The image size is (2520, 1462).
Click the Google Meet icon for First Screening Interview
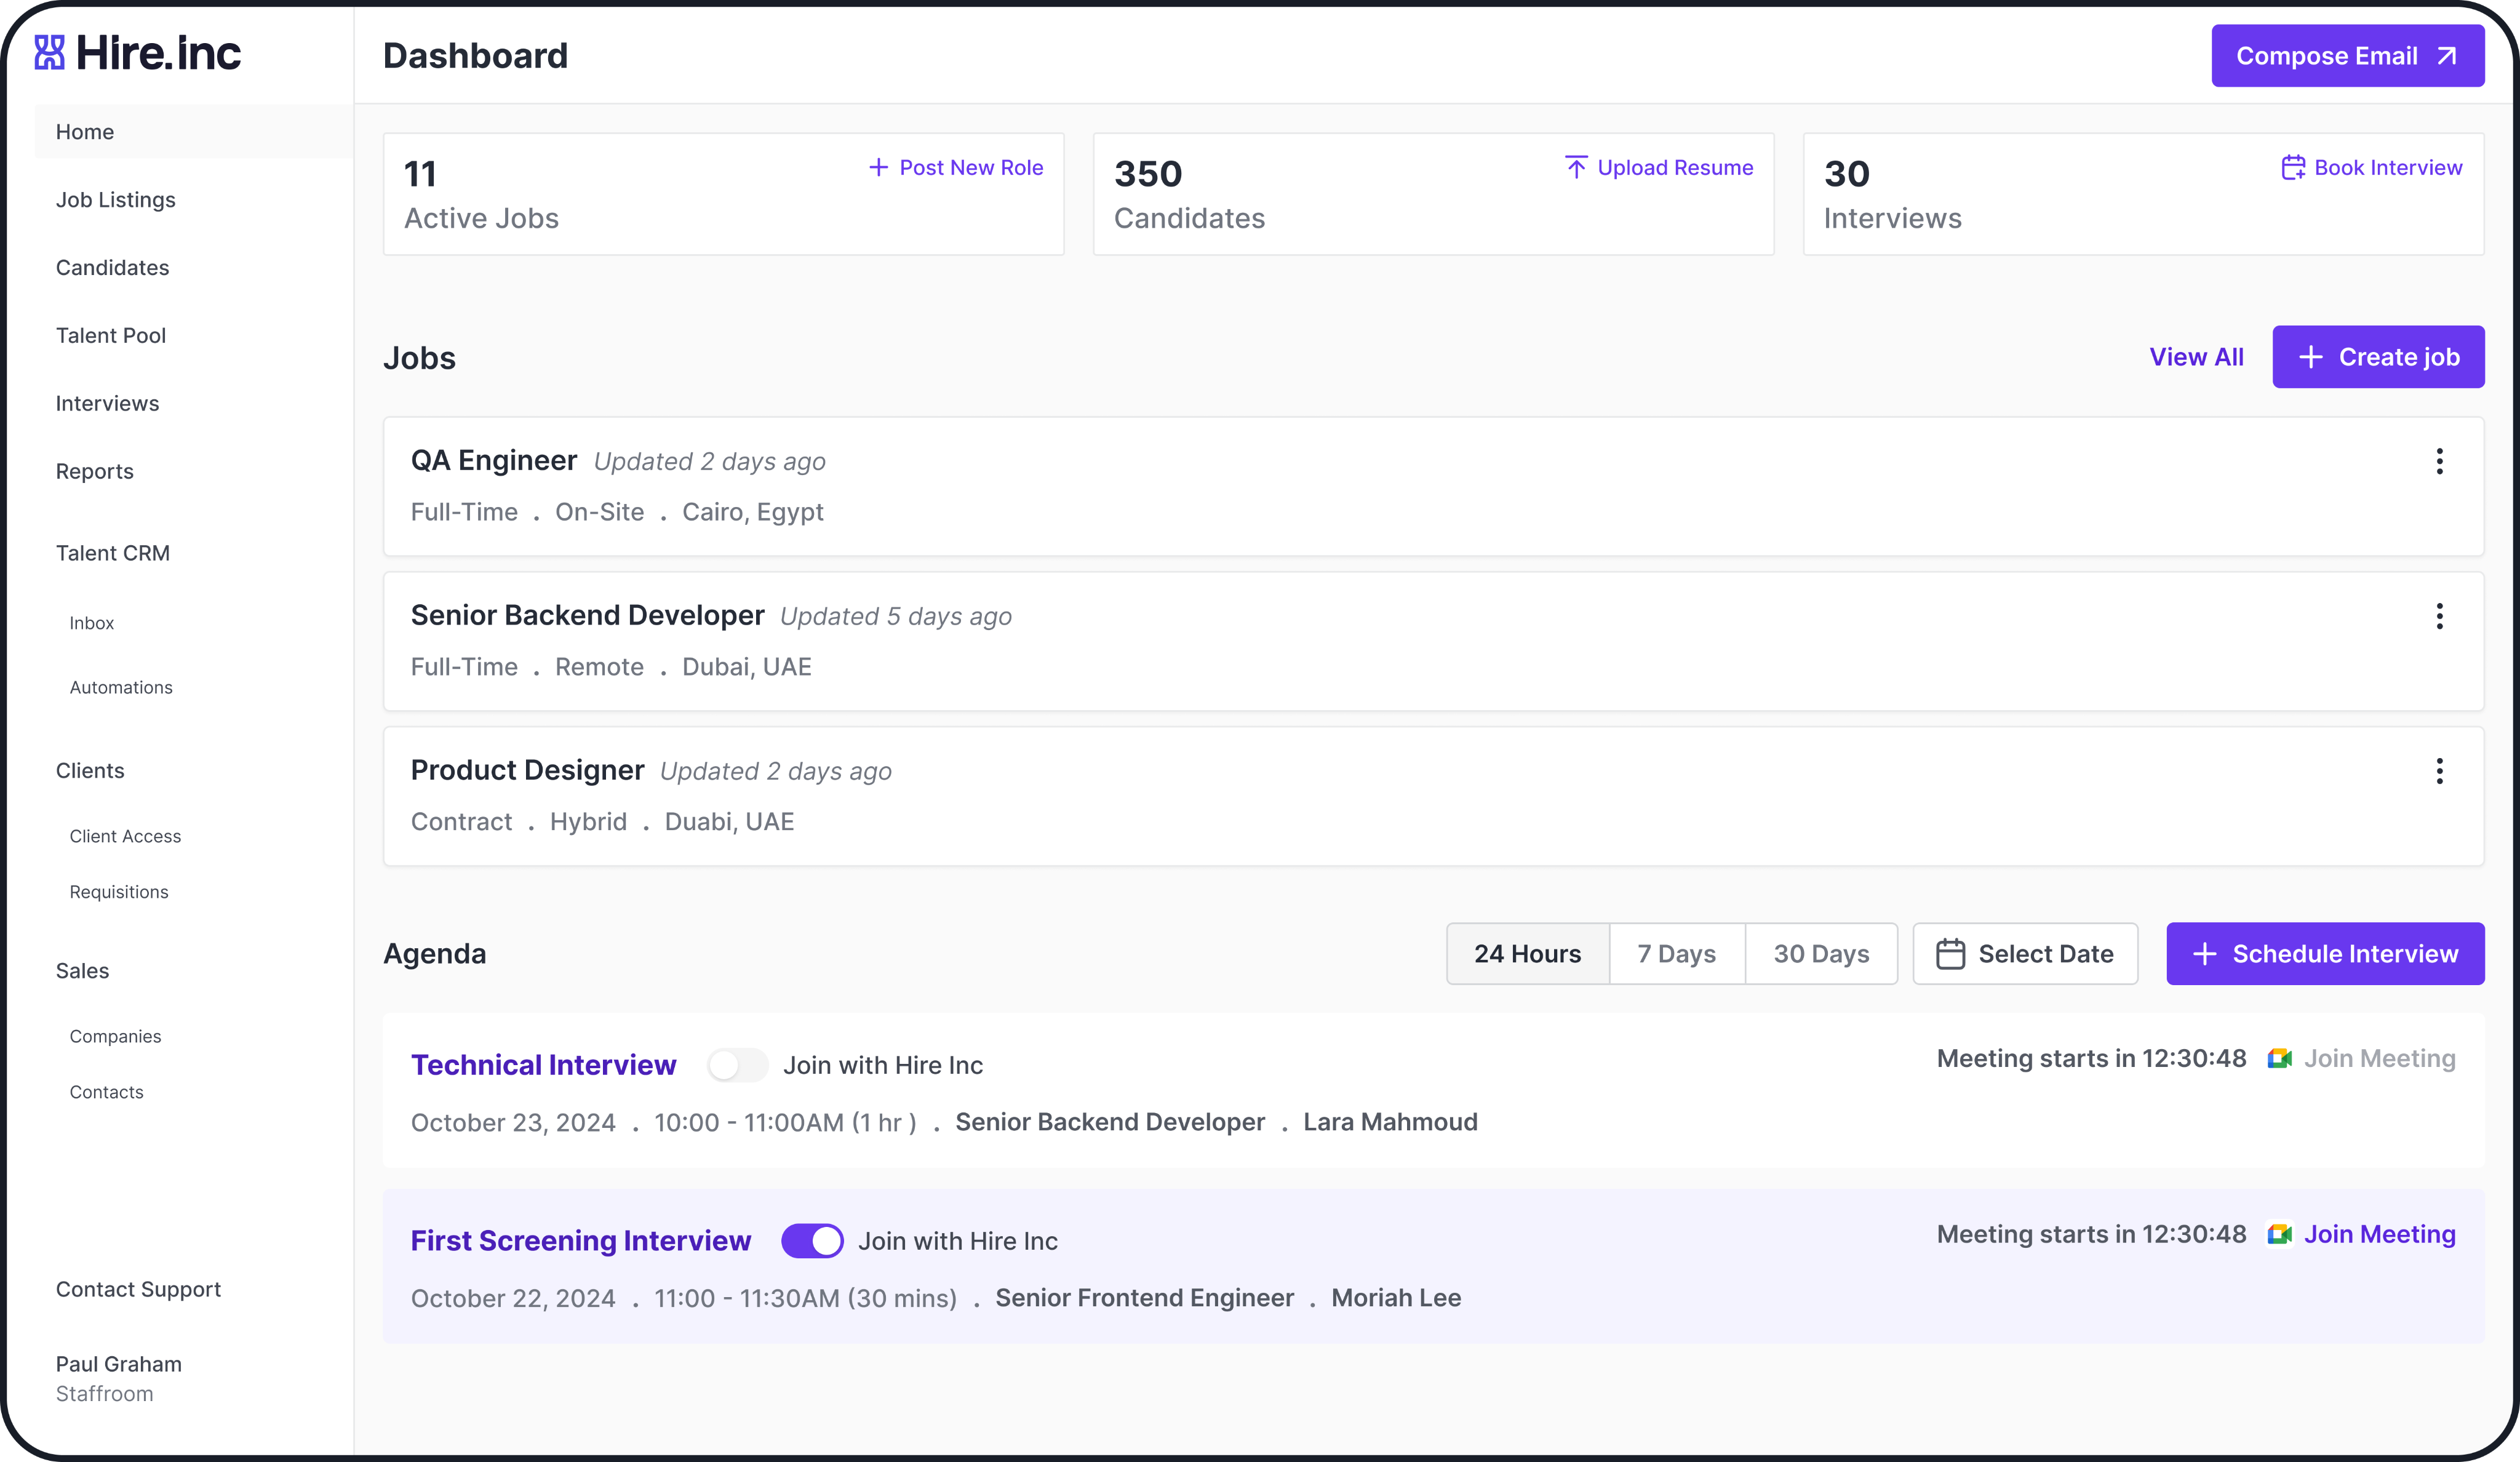click(2280, 1234)
